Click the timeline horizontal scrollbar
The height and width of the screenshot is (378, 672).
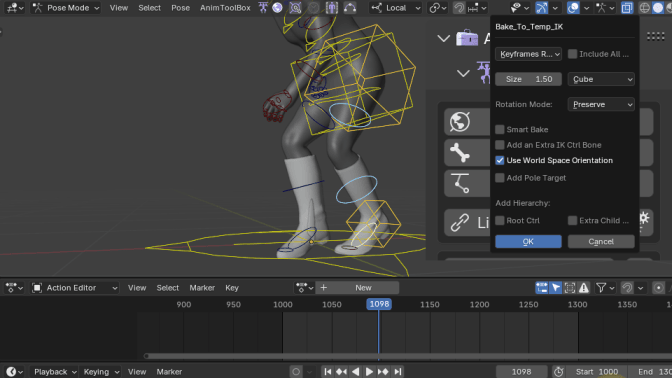tap(407, 356)
